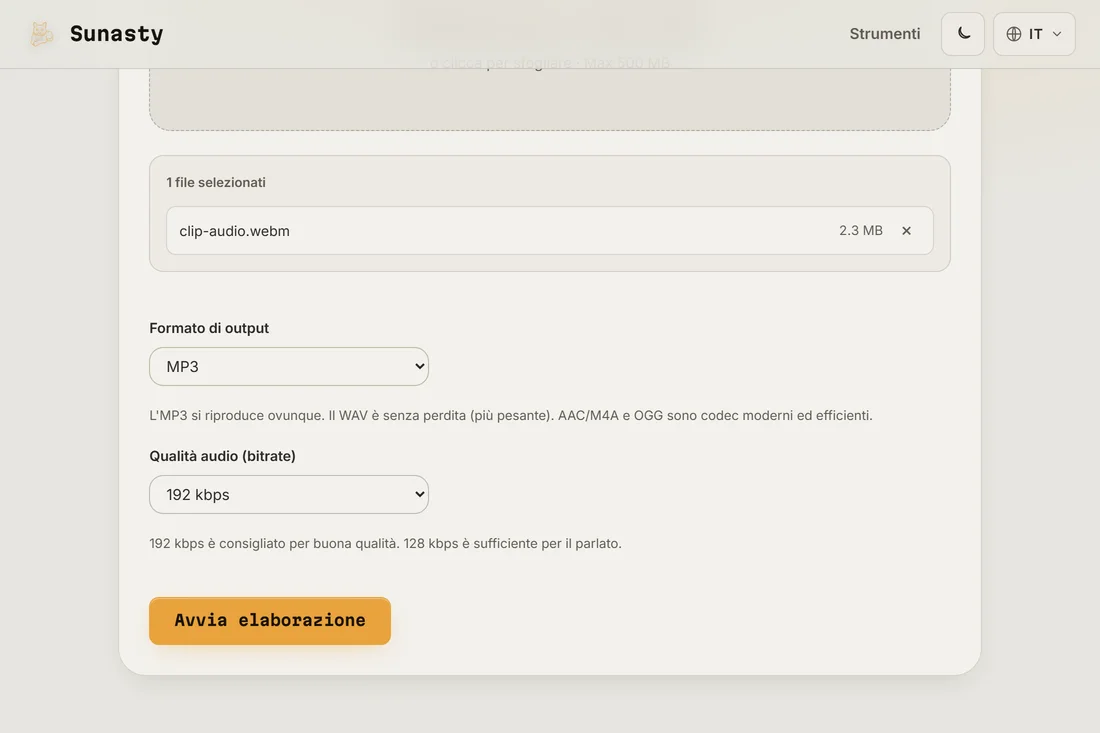The image size is (1100, 733).
Task: Click the dashed file upload drop zone
Action: coord(549,98)
